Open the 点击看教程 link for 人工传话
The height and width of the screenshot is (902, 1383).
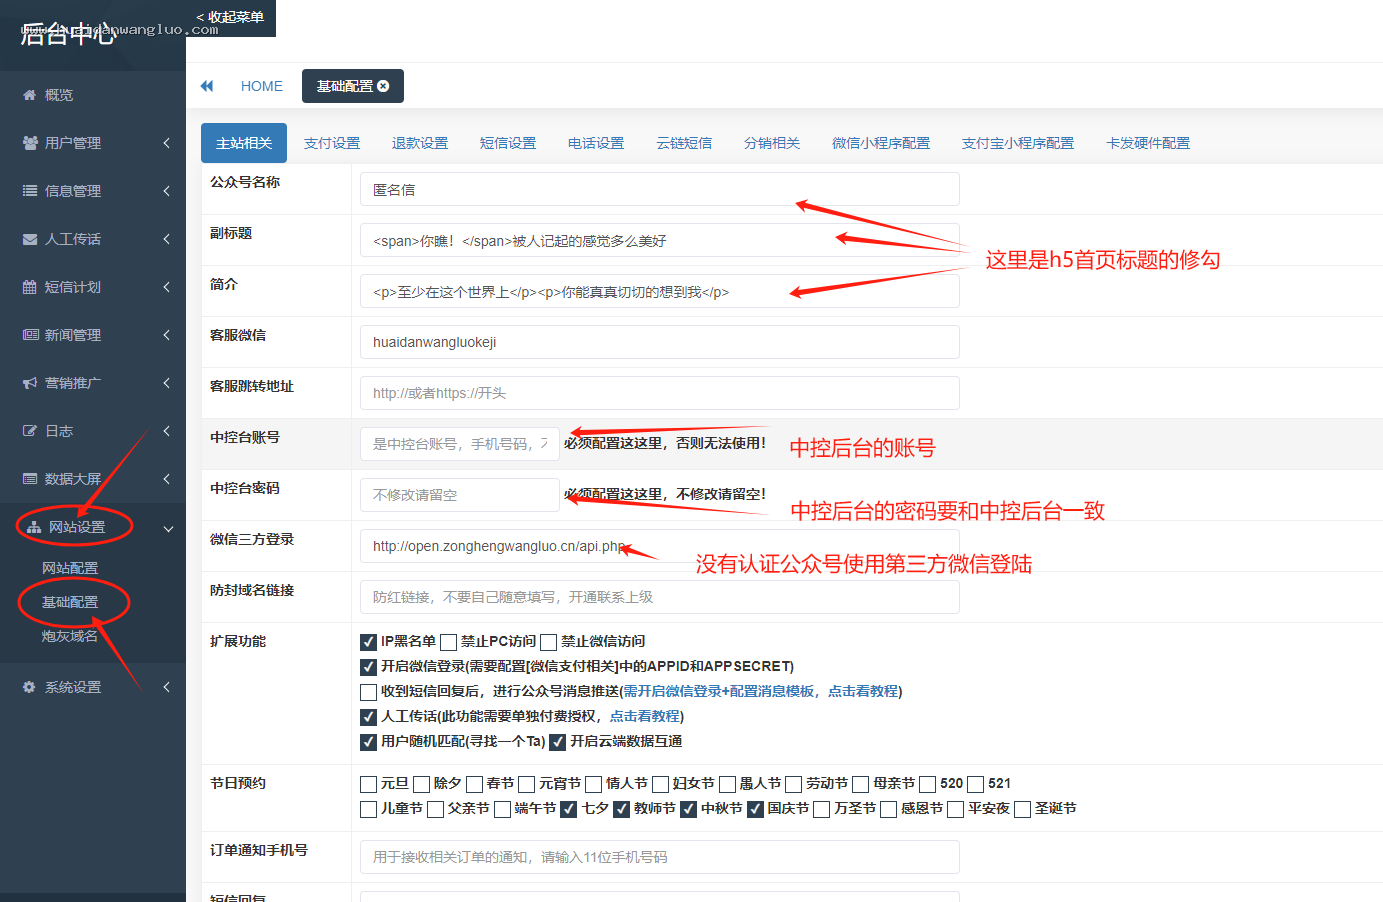coord(645,716)
